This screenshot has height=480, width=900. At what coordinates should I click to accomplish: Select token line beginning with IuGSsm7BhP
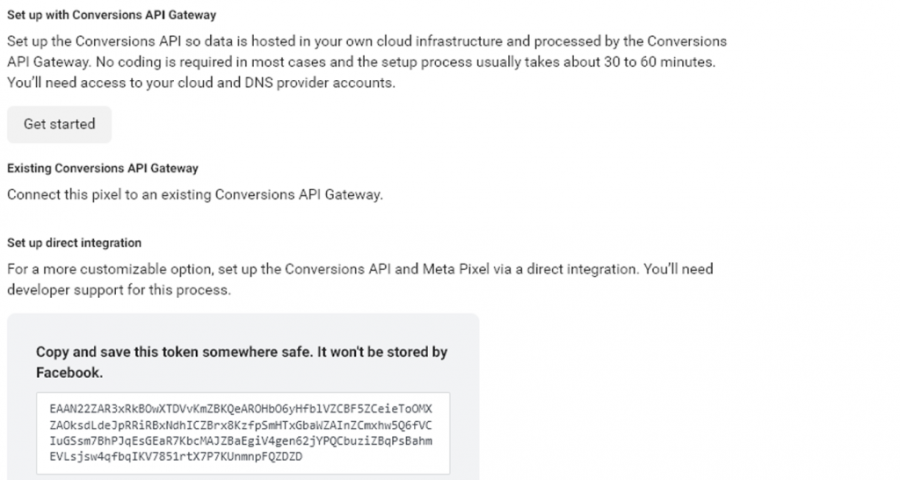click(240, 441)
